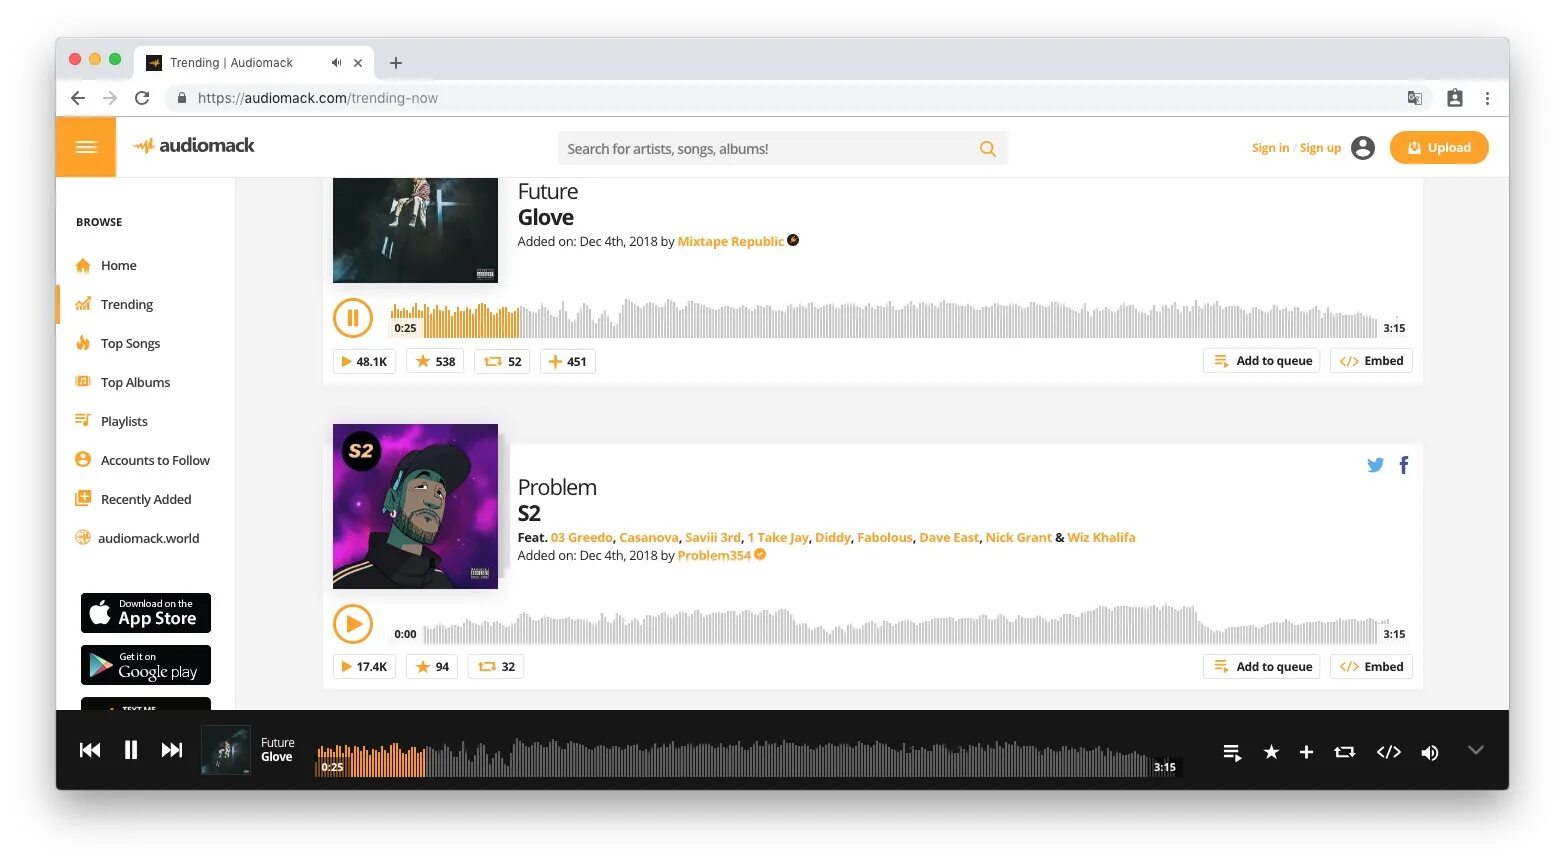
Task: Re-up Glove via the 52 button
Action: click(503, 361)
